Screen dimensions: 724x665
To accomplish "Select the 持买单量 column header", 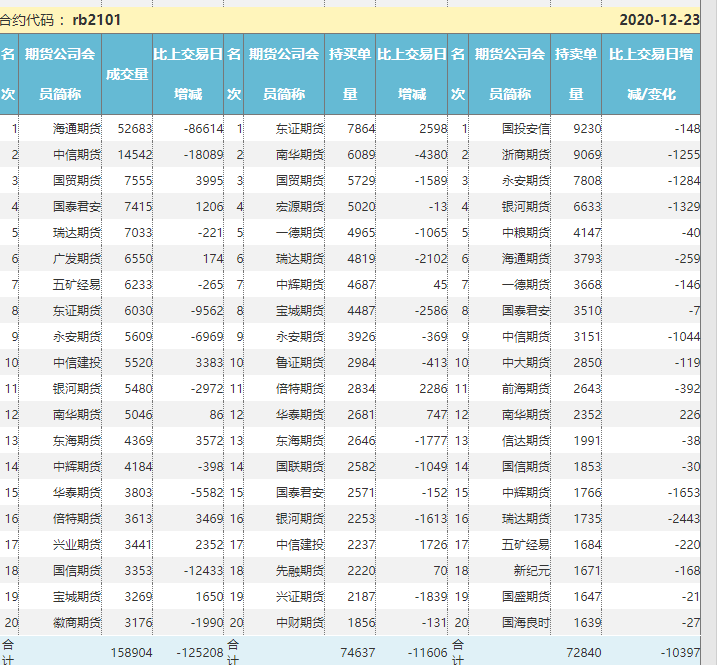I will point(350,74).
